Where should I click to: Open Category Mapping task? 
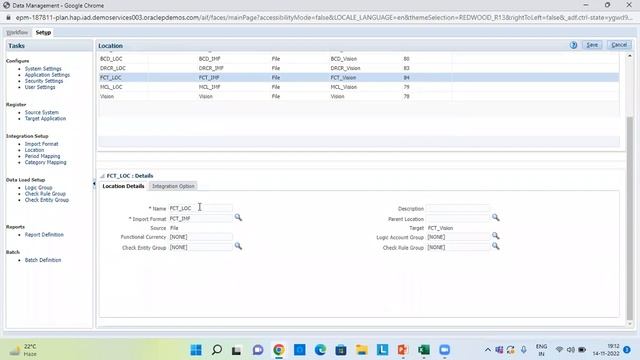click(x=45, y=162)
